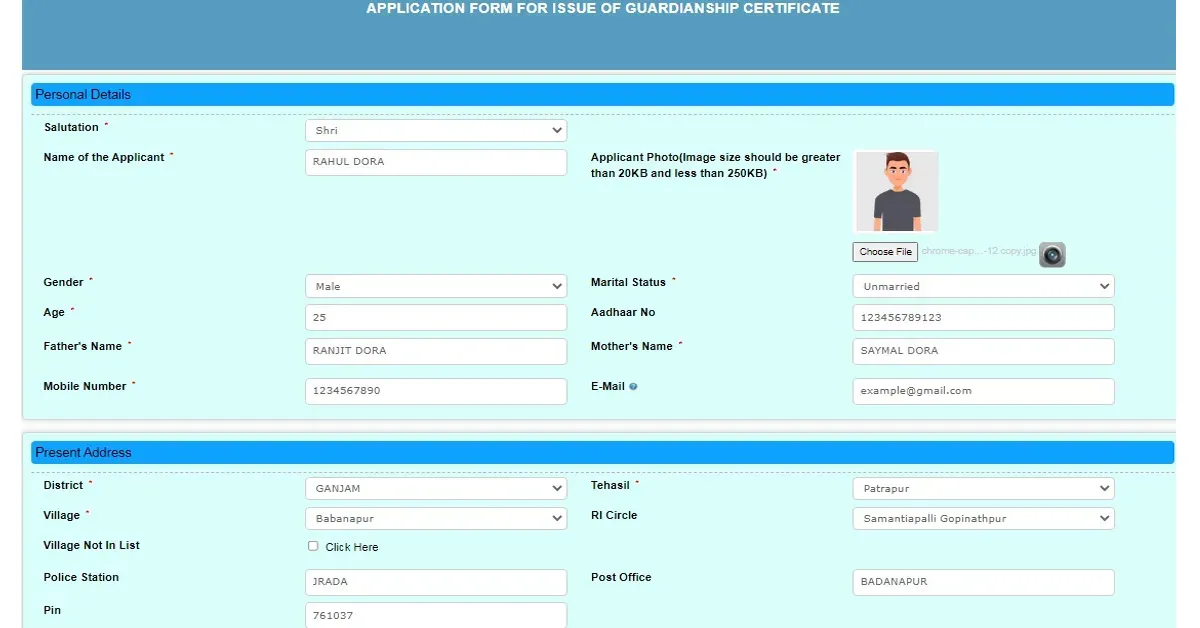The width and height of the screenshot is (1200, 628).
Task: Open the Village dropdown showing Babanapur
Action: (435, 519)
